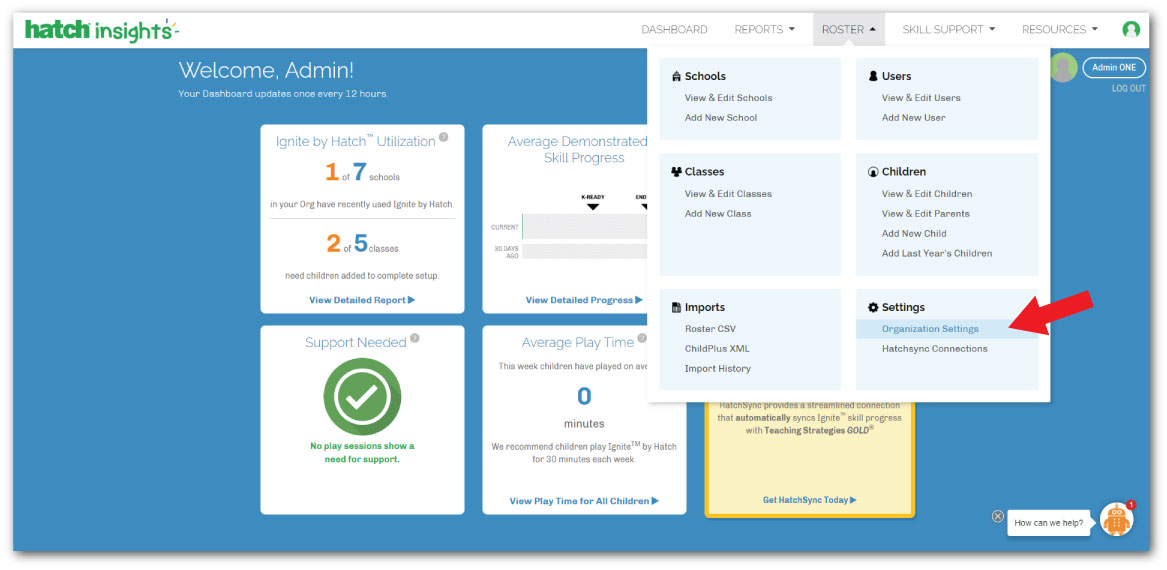Click the Users person icon in menu
This screenshot has height=570, width=1167.
(x=874, y=76)
